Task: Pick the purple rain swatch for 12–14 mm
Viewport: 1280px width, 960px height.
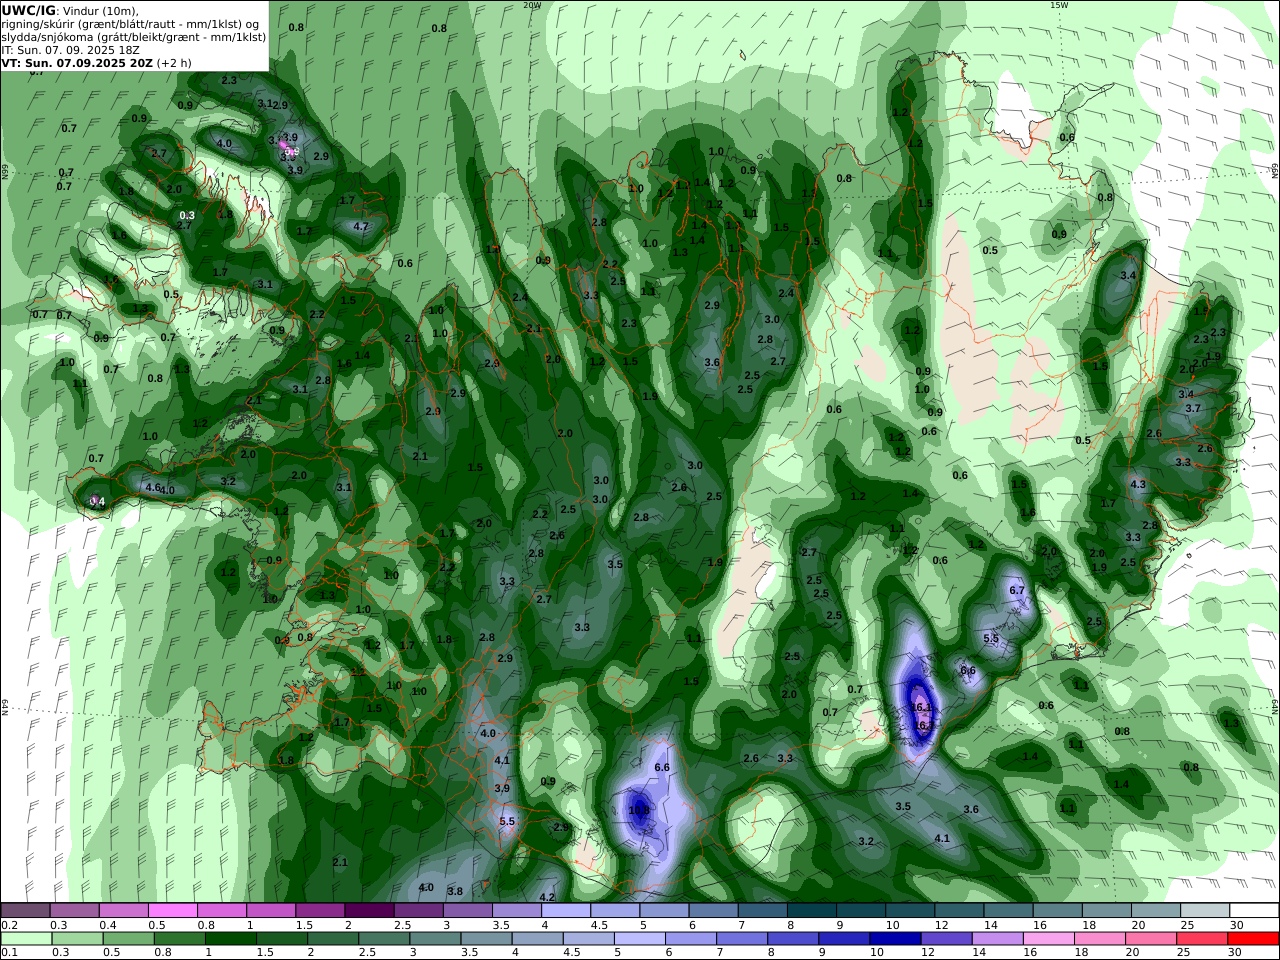Action: coord(947,939)
